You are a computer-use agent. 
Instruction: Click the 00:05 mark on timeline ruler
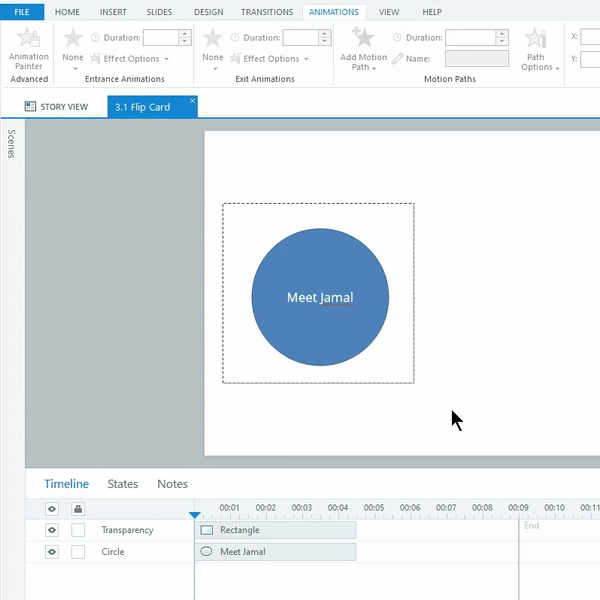pyautogui.click(x=374, y=508)
